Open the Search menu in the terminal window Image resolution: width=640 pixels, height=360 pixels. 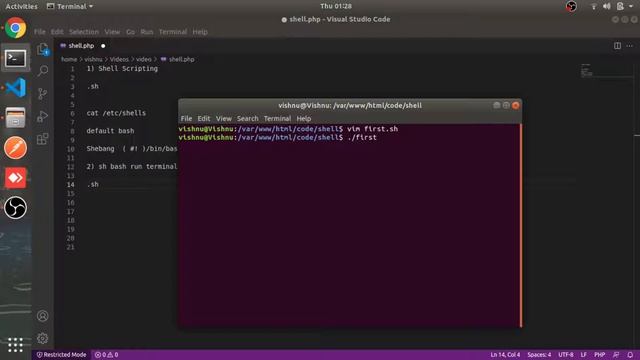click(247, 118)
